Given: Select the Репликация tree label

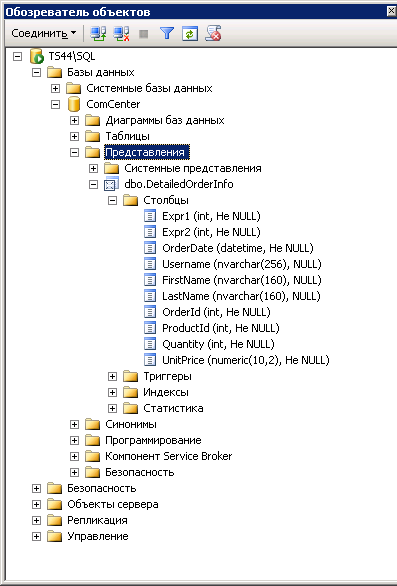Looking at the screenshot, I should (98, 521).
